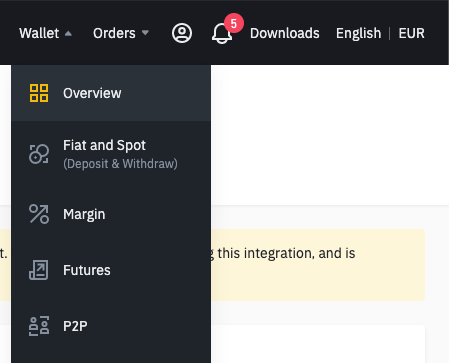Expand the Orders dropdown menu
Screen dimensions: 449x363
[121, 33]
